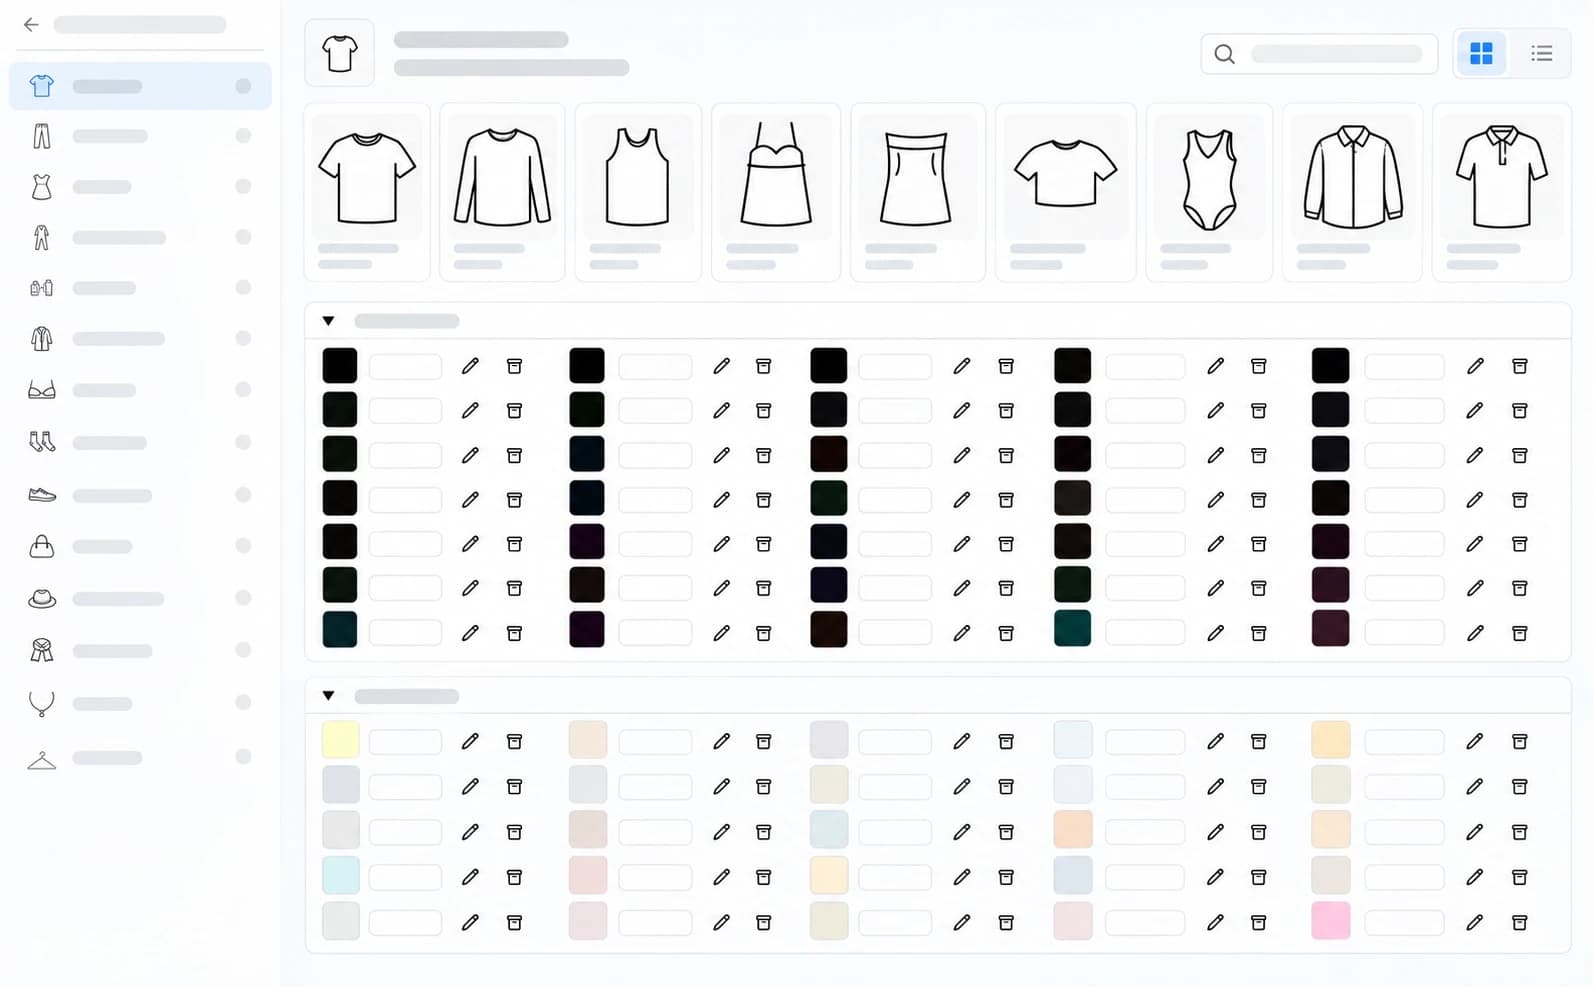
Task: Click the search magnifier icon
Action: pyautogui.click(x=1224, y=54)
